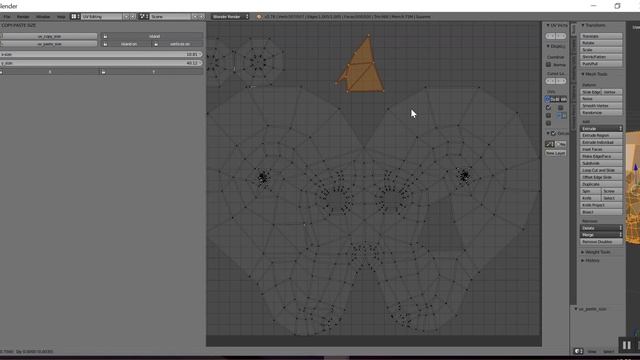The width and height of the screenshot is (640, 360).
Task: Click the UV Editing layout field
Action: pyautogui.click(x=101, y=17)
